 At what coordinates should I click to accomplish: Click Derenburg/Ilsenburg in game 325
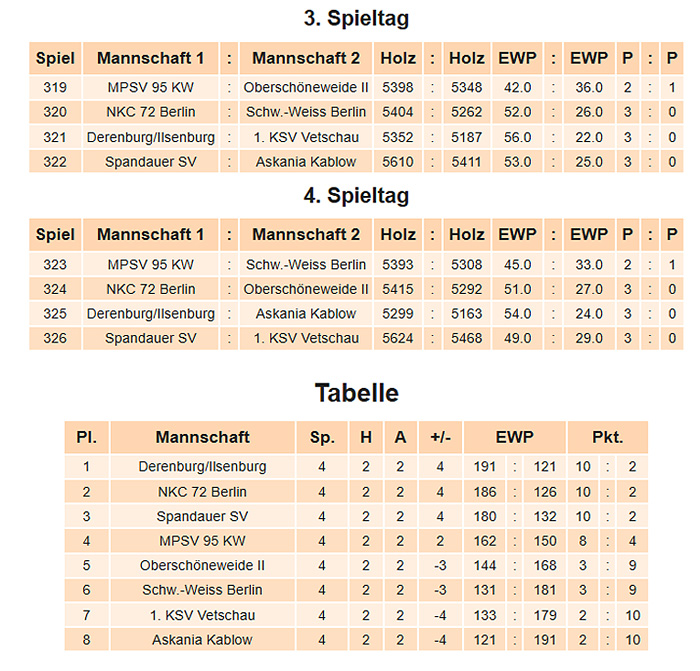(150, 314)
